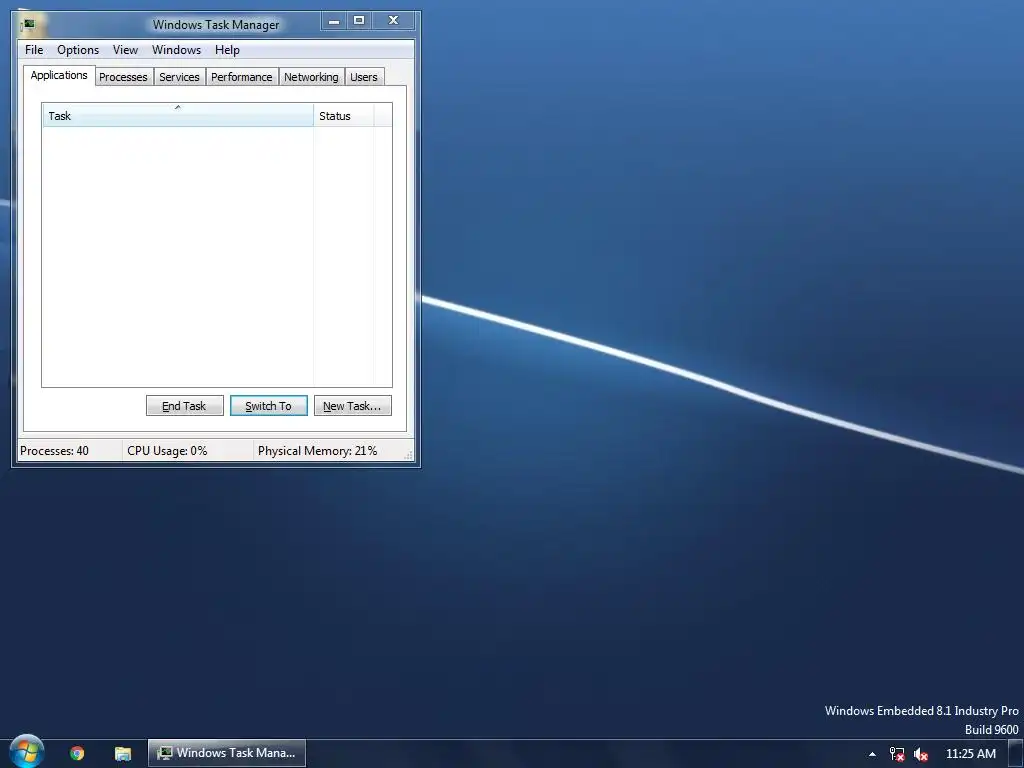Open the Windows menu
Viewport: 1024px width, 768px height.
(x=176, y=50)
